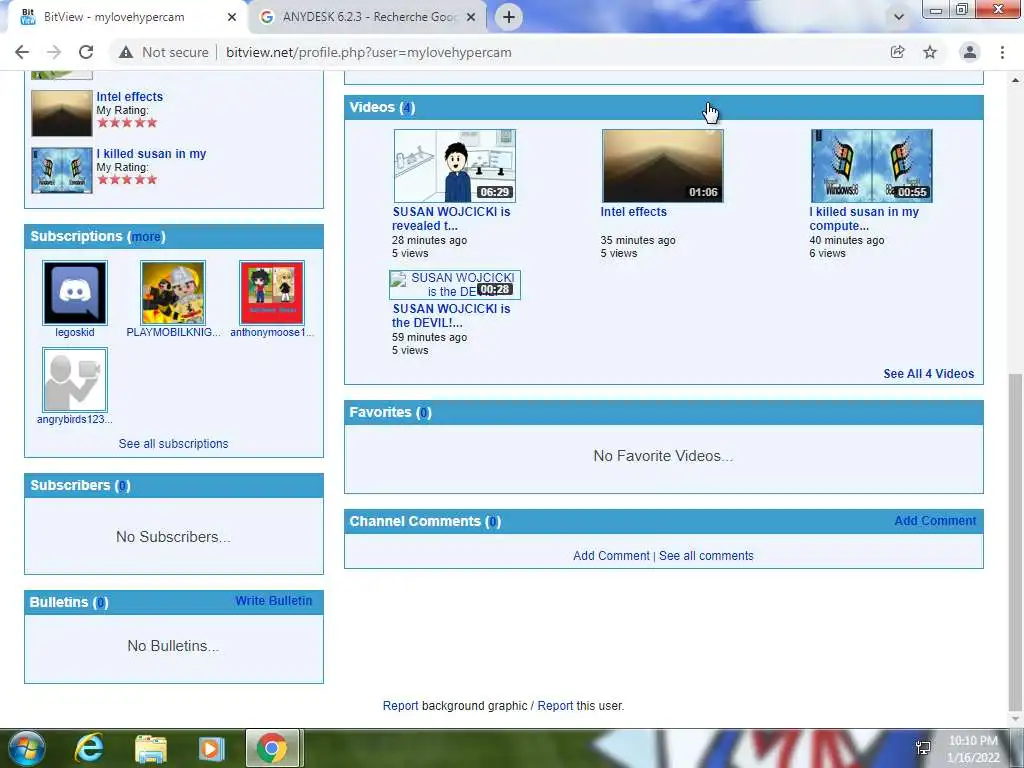
Task: Play the 00:28 broken-image video thumbnail
Action: click(455, 285)
